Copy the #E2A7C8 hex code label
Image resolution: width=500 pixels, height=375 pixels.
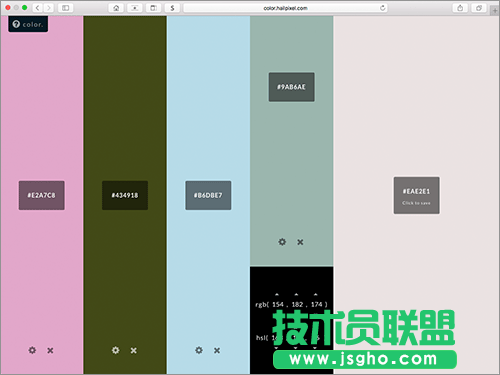[42, 195]
